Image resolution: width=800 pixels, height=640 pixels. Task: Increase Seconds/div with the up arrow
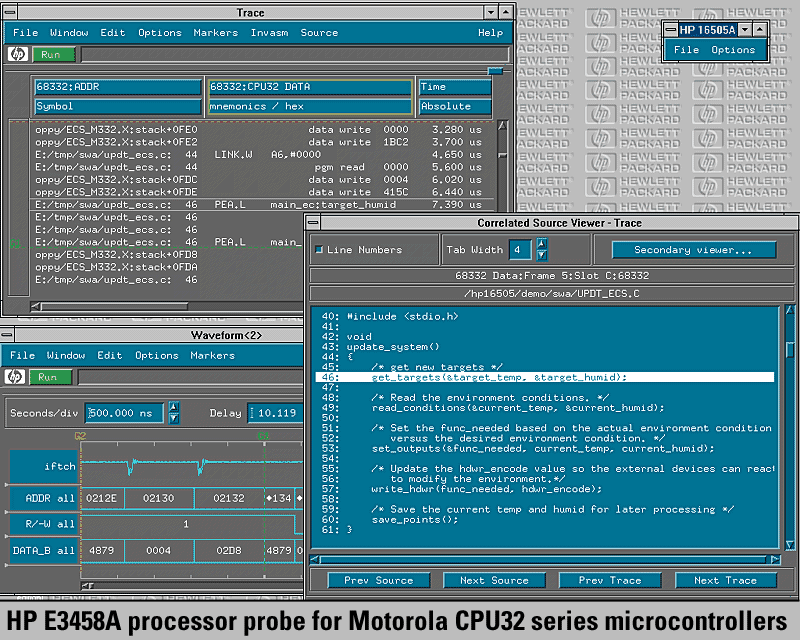(174, 407)
